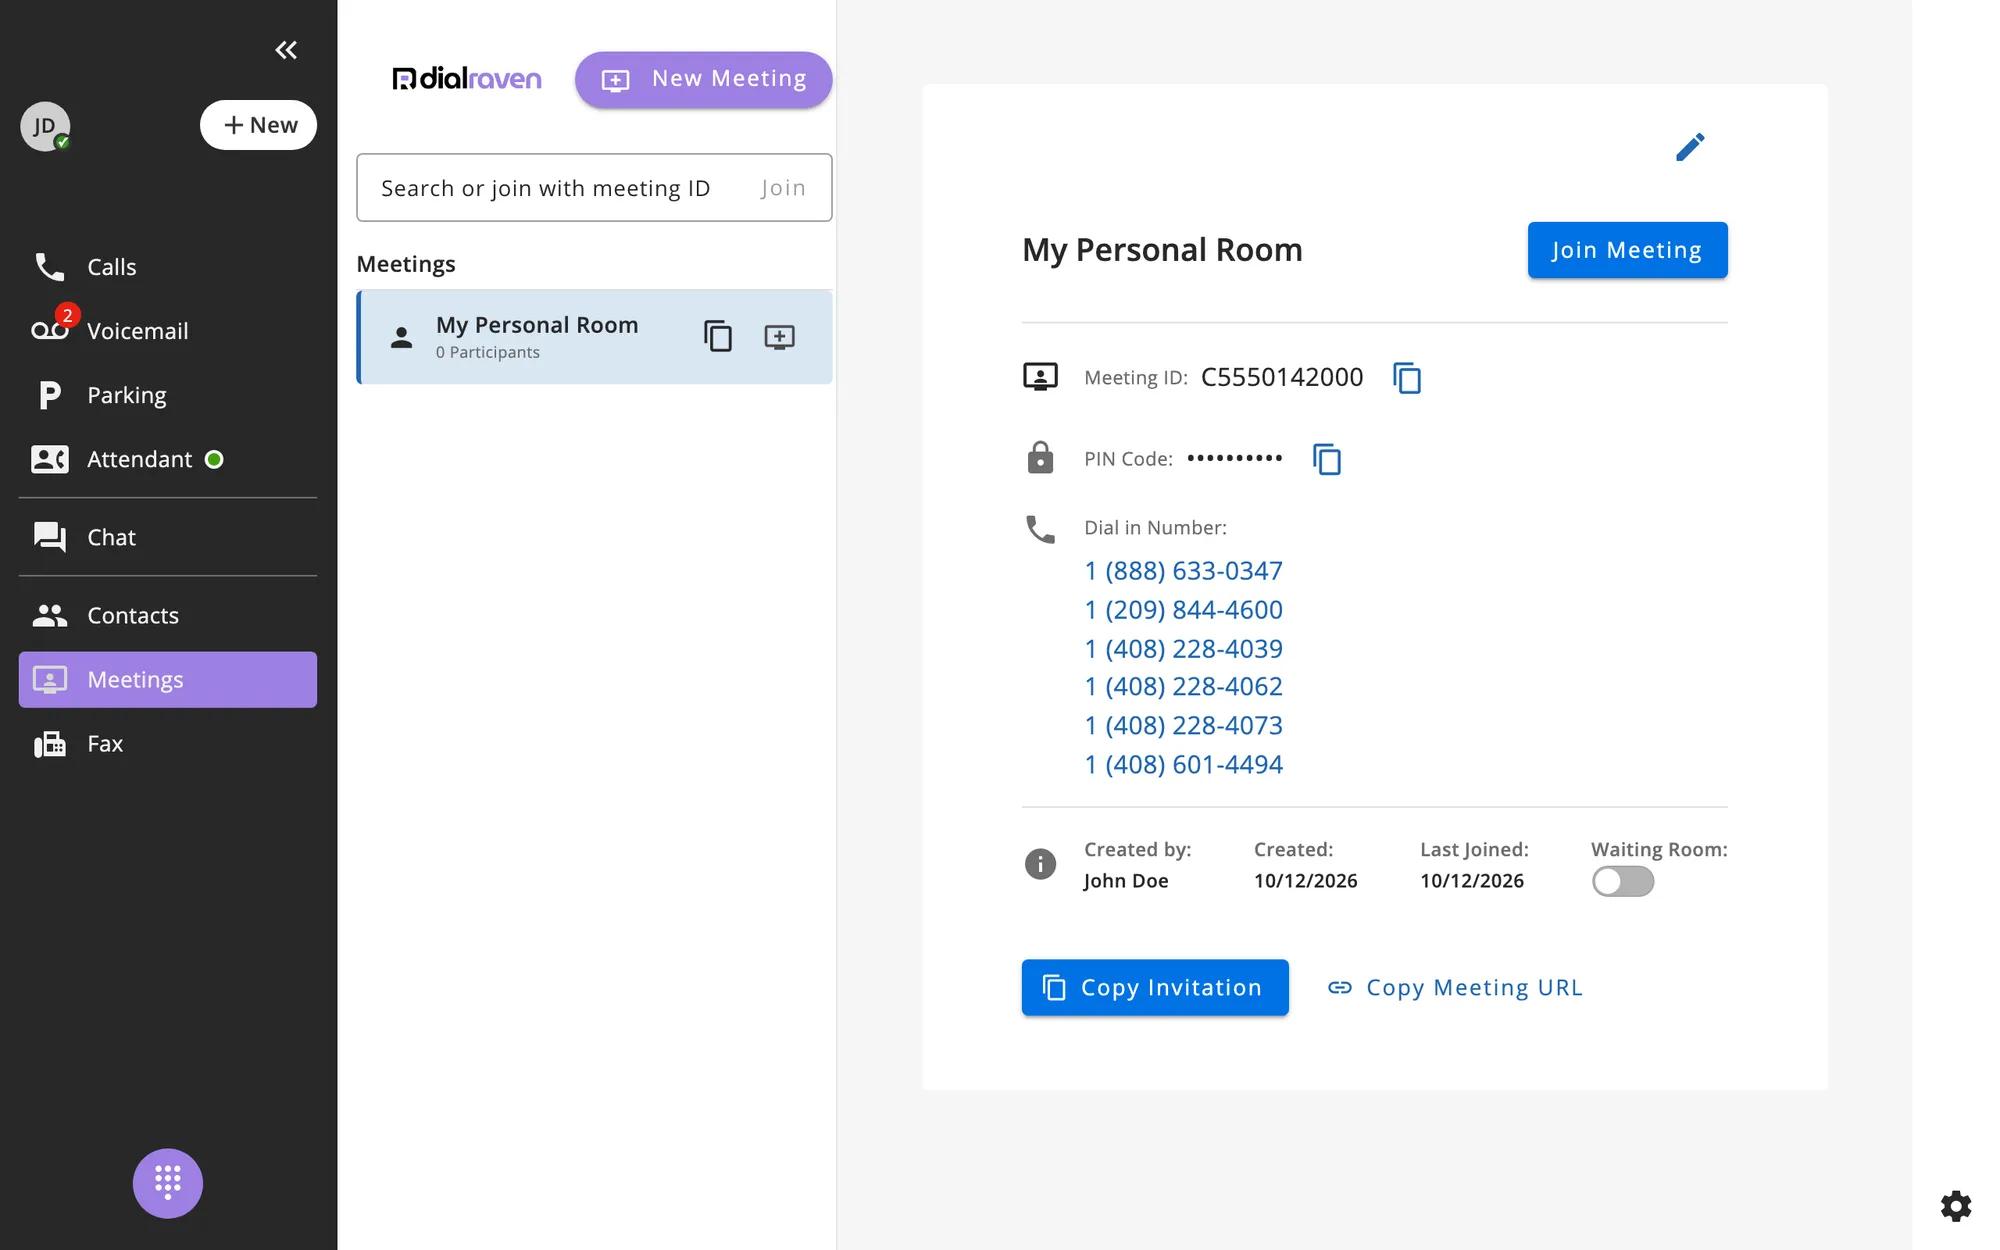Open the Attendant section
2000x1250 pixels.
click(x=168, y=459)
